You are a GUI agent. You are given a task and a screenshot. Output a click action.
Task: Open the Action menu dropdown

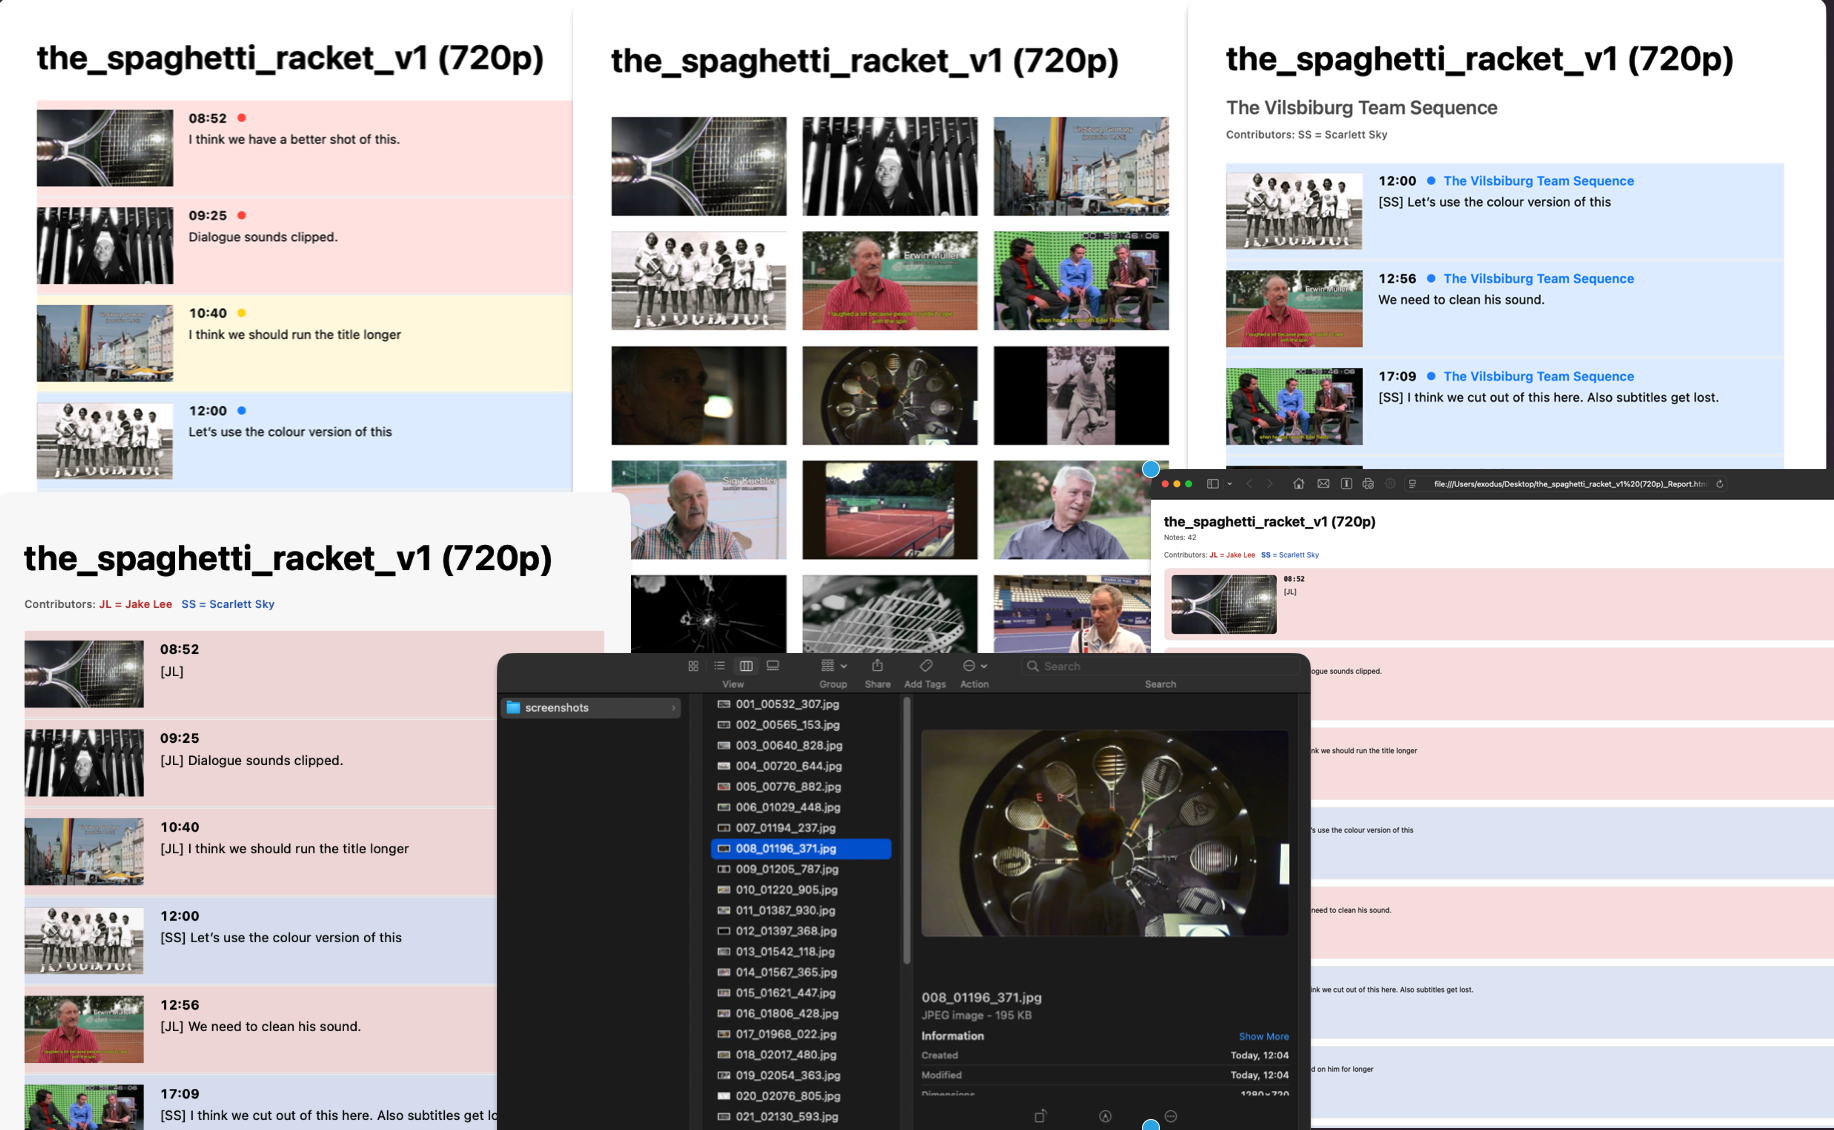tap(974, 665)
